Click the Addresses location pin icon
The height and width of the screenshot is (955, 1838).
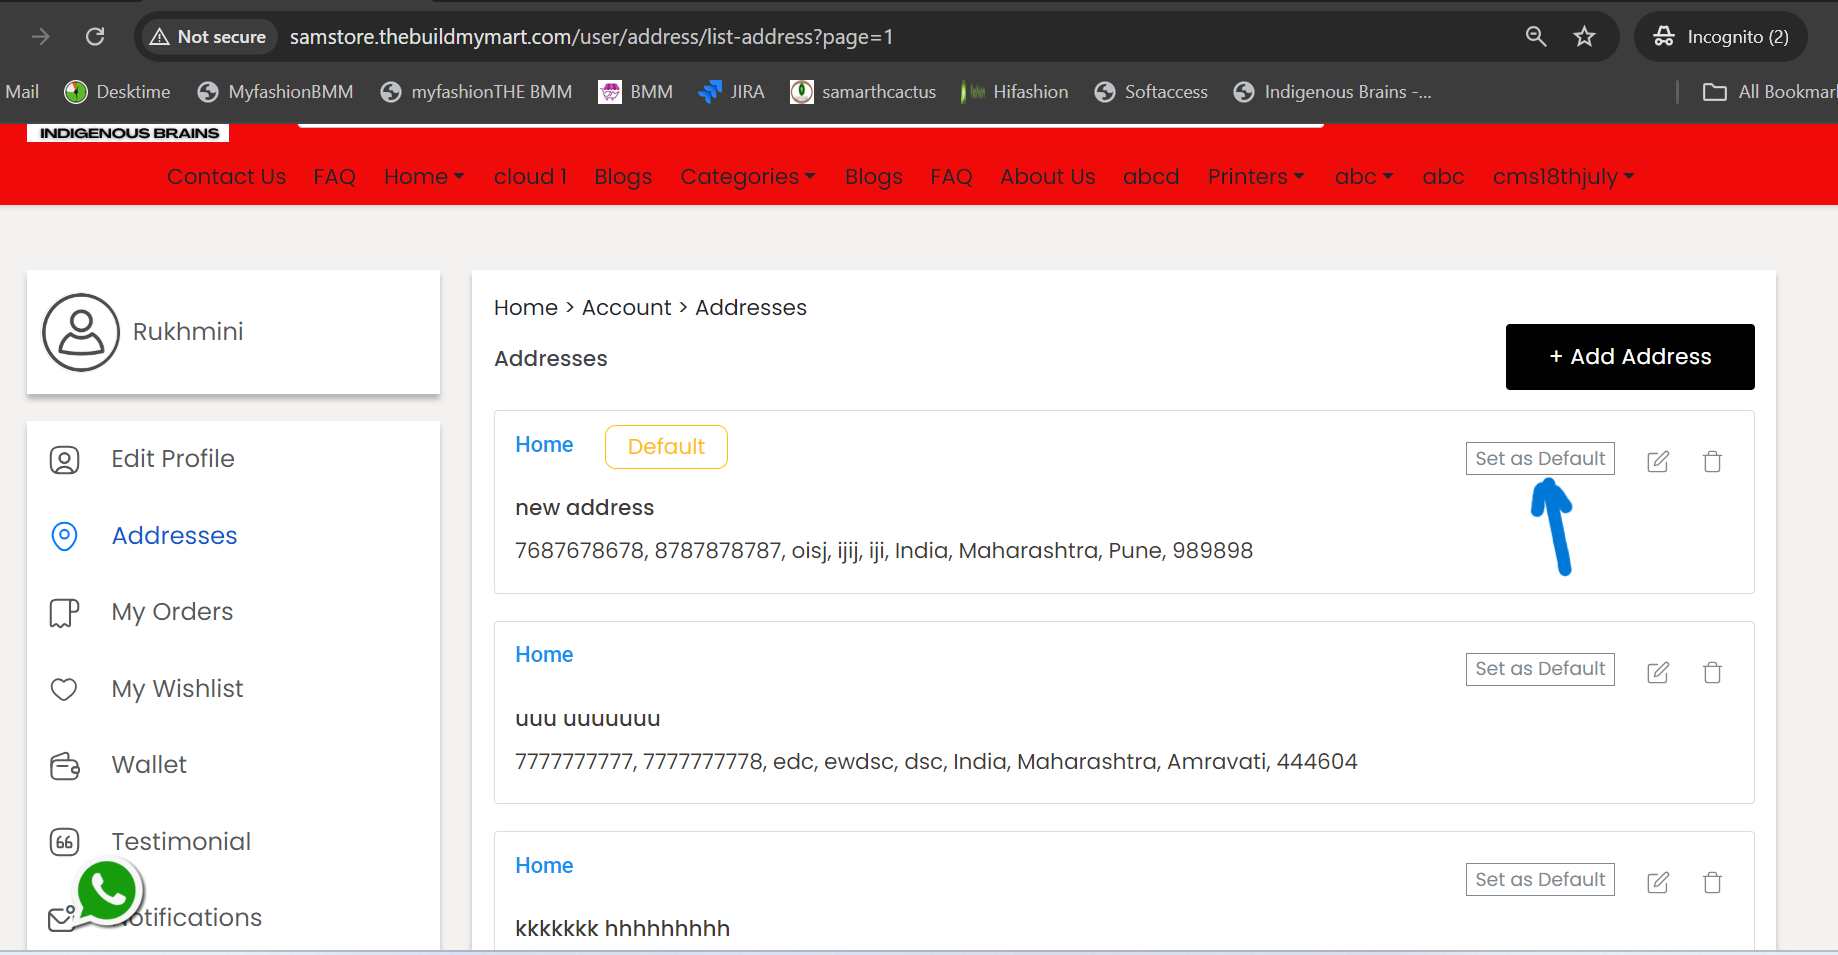64,536
